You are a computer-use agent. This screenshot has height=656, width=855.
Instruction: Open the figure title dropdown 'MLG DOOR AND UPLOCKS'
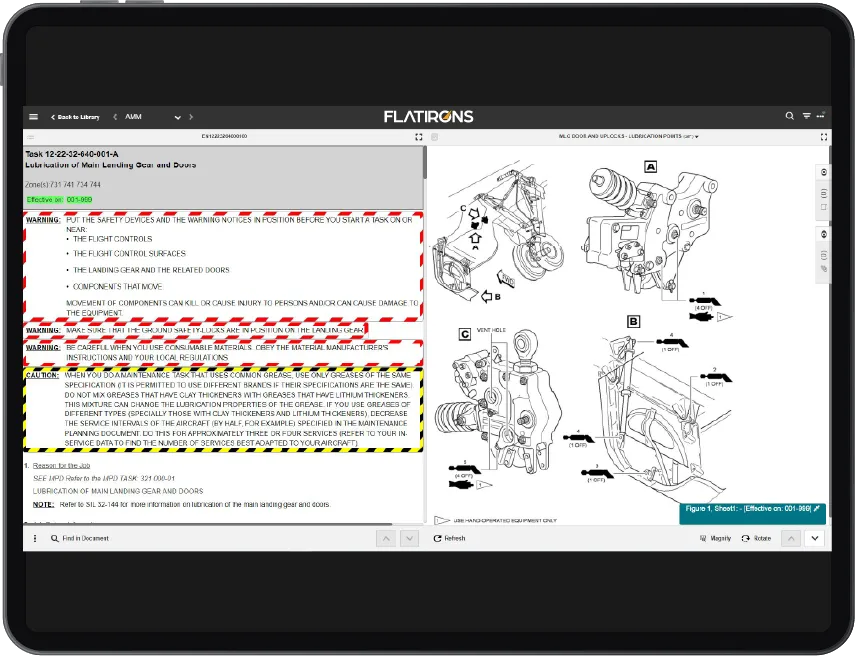[628, 136]
